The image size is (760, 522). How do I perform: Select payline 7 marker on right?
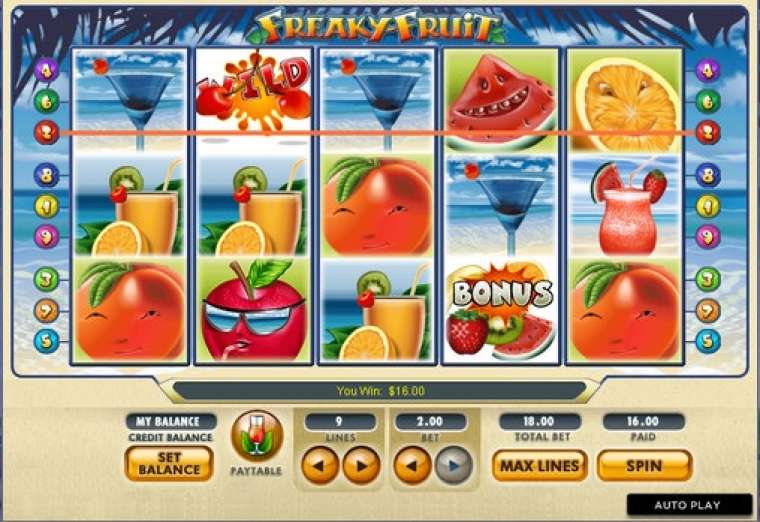click(x=708, y=311)
